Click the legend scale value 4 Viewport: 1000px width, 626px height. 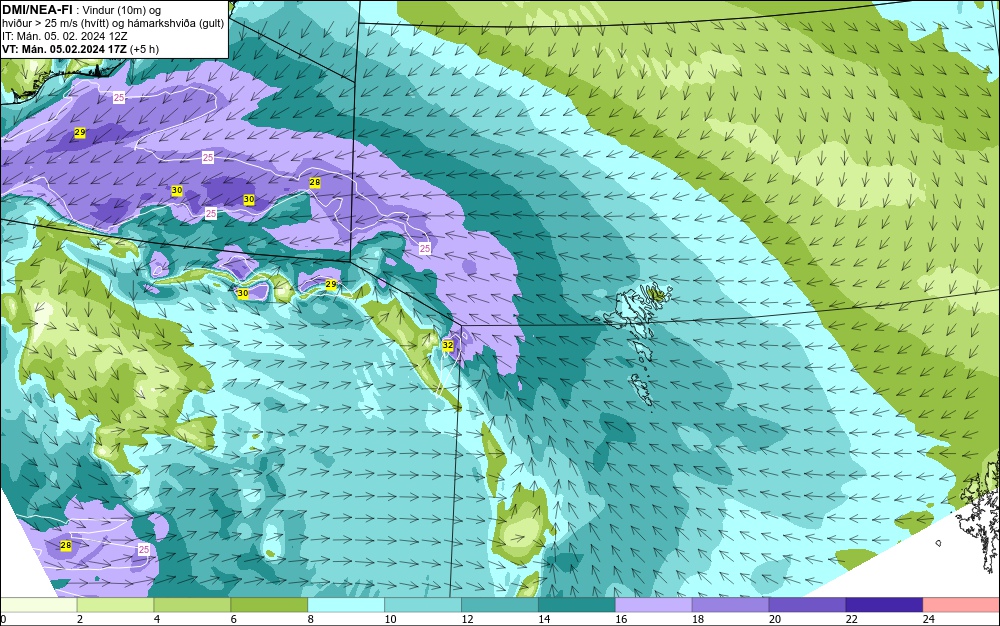click(x=157, y=619)
